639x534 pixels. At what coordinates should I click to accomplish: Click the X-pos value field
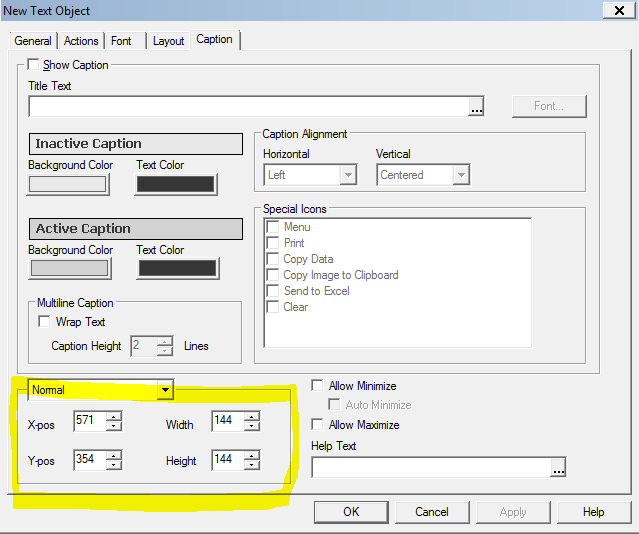tap(90, 421)
